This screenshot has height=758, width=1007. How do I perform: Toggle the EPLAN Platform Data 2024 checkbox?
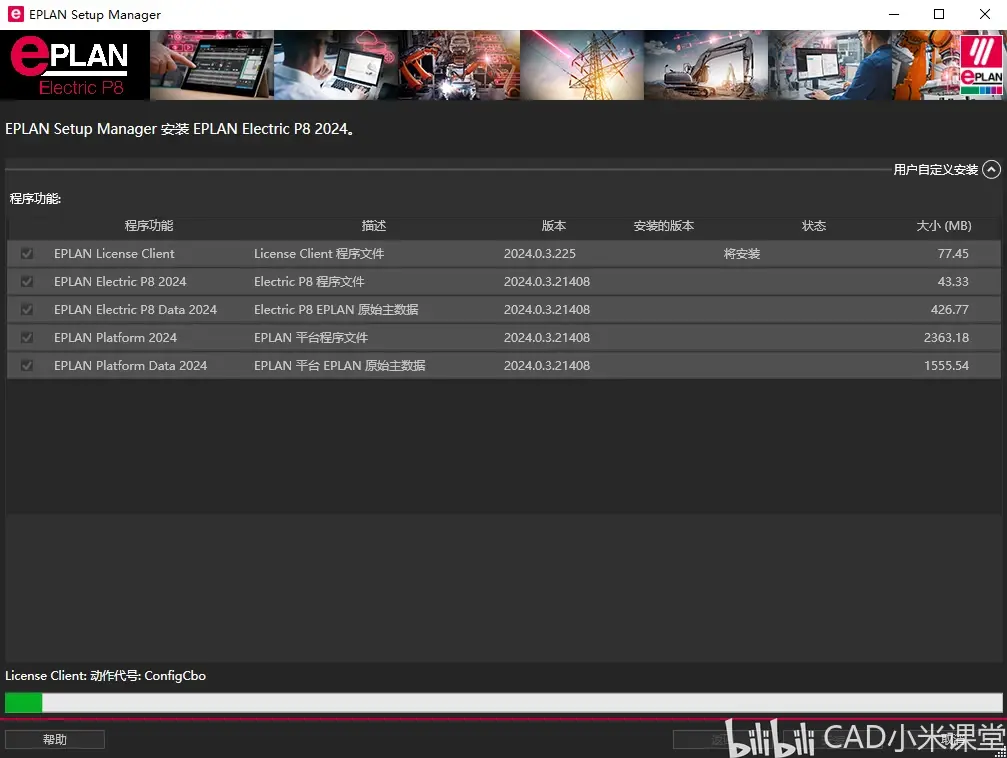(x=27, y=366)
